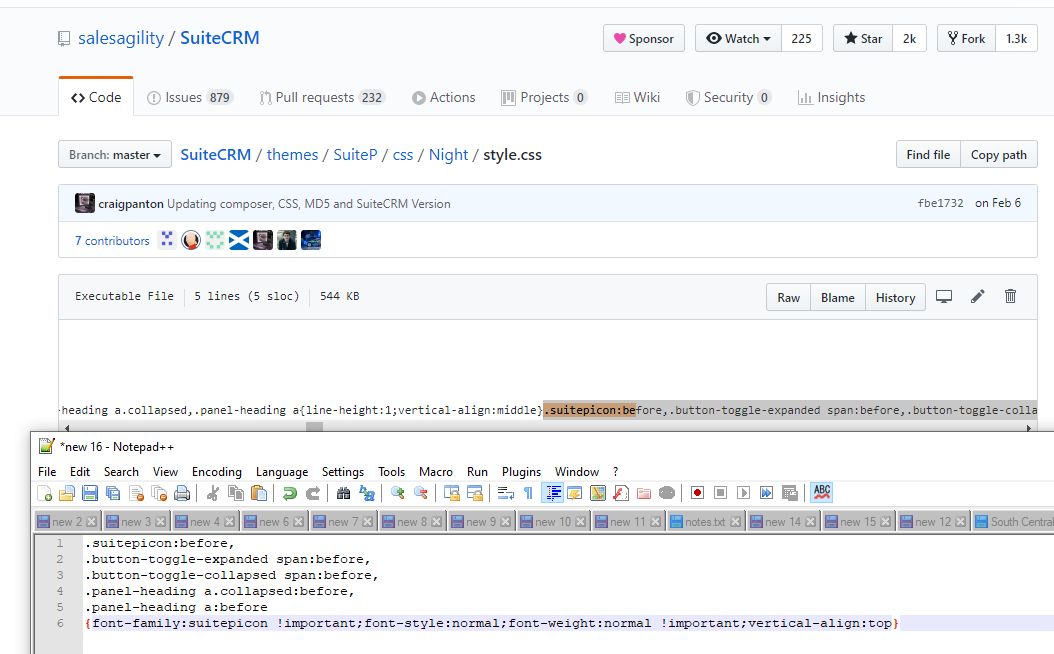
Task: Save the file with Notepad++ Save icon
Action: coord(90,493)
